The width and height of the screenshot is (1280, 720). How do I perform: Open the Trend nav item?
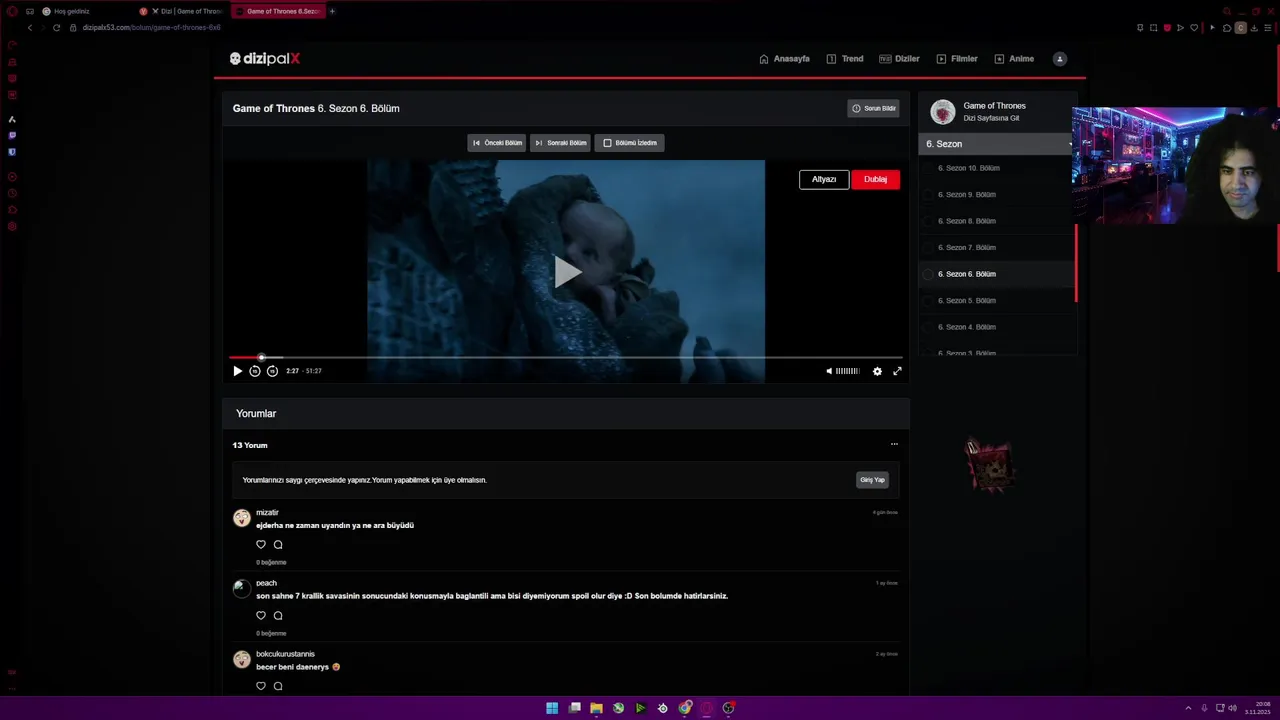[x=845, y=59]
